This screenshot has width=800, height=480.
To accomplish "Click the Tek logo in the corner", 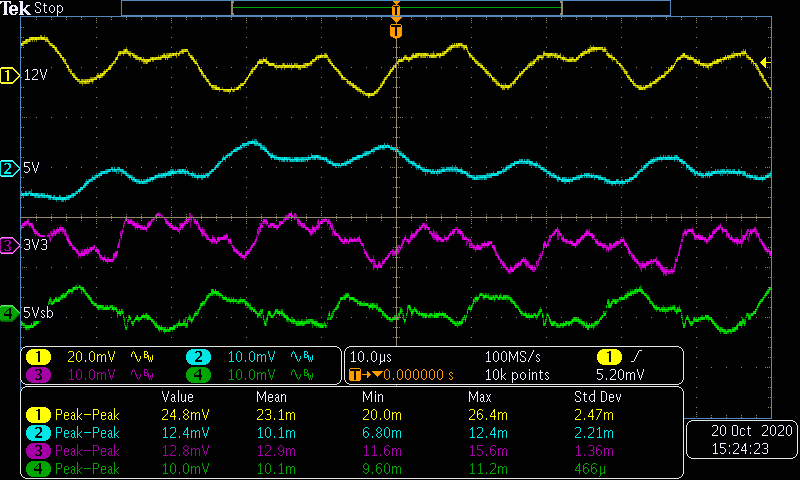I will point(16,8).
